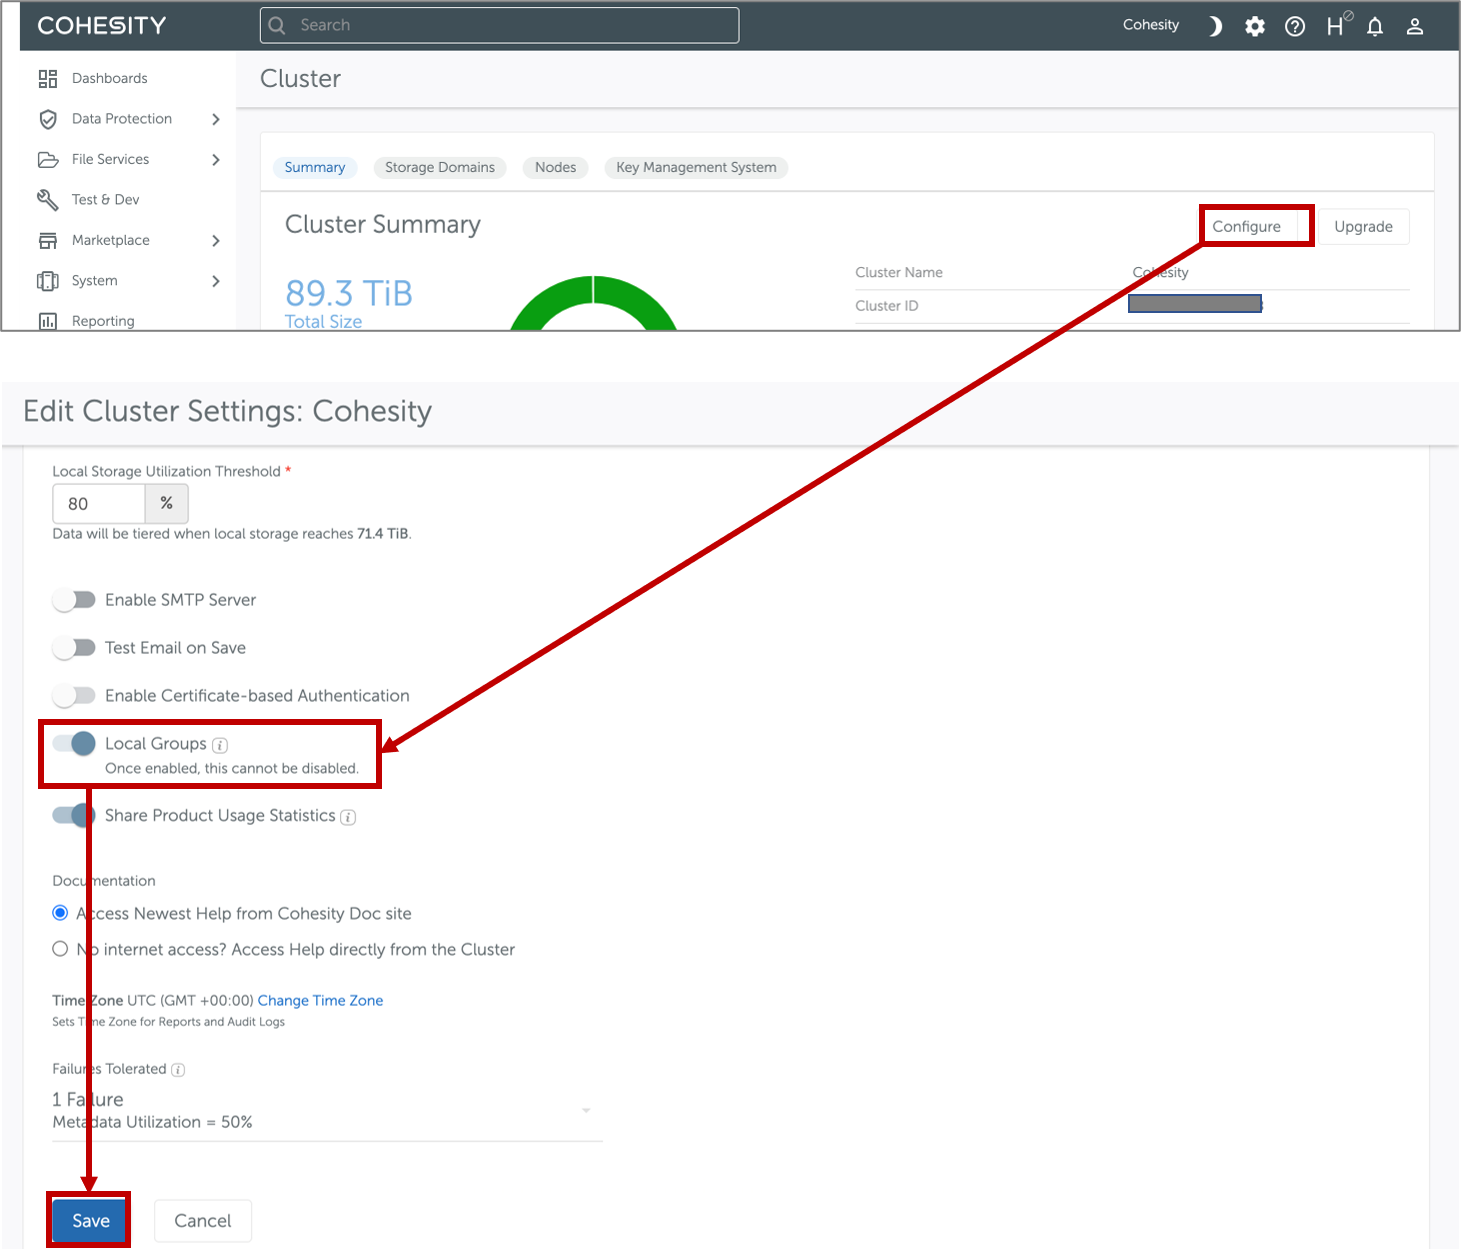Click the 89.3 TiB total size value

[349, 293]
